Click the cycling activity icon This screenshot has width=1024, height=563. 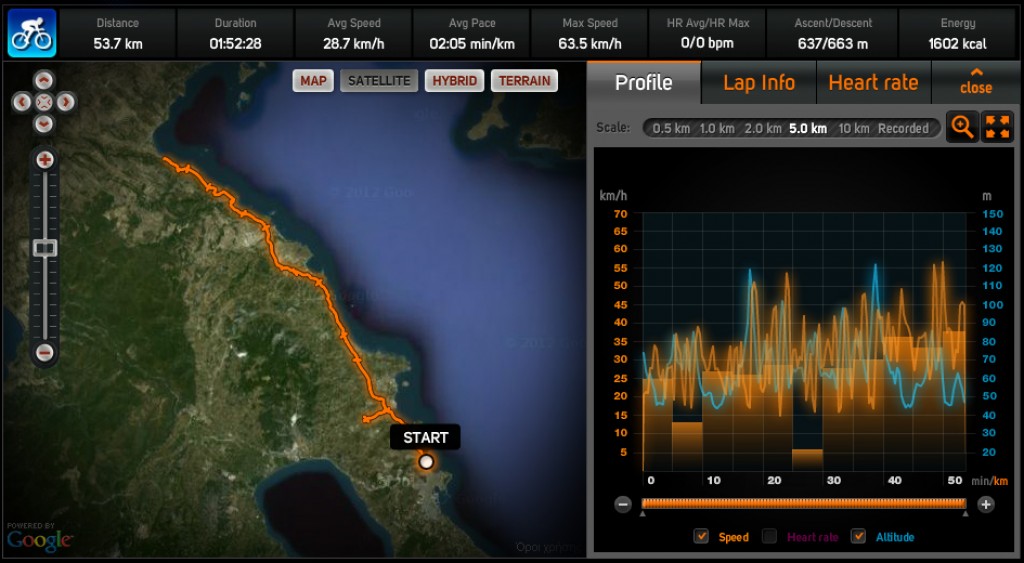point(32,33)
